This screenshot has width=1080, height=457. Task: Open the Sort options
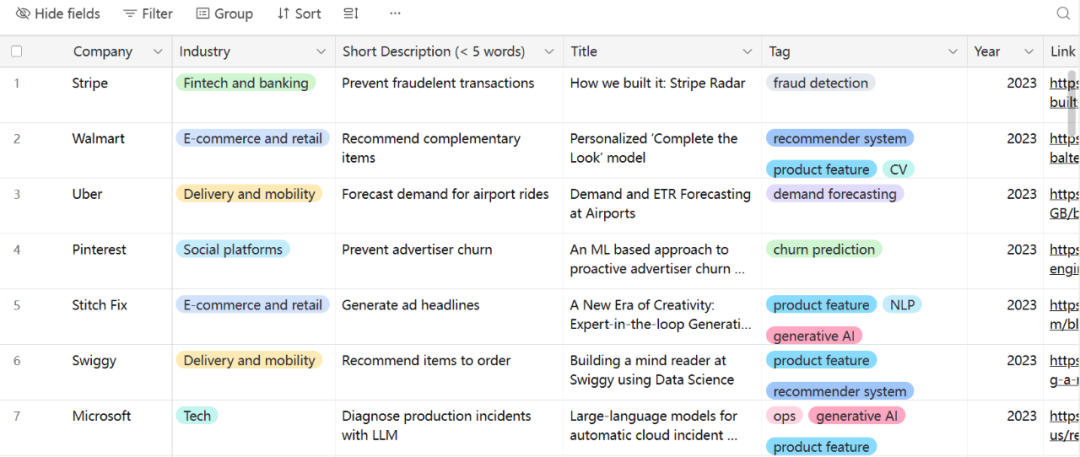[299, 14]
